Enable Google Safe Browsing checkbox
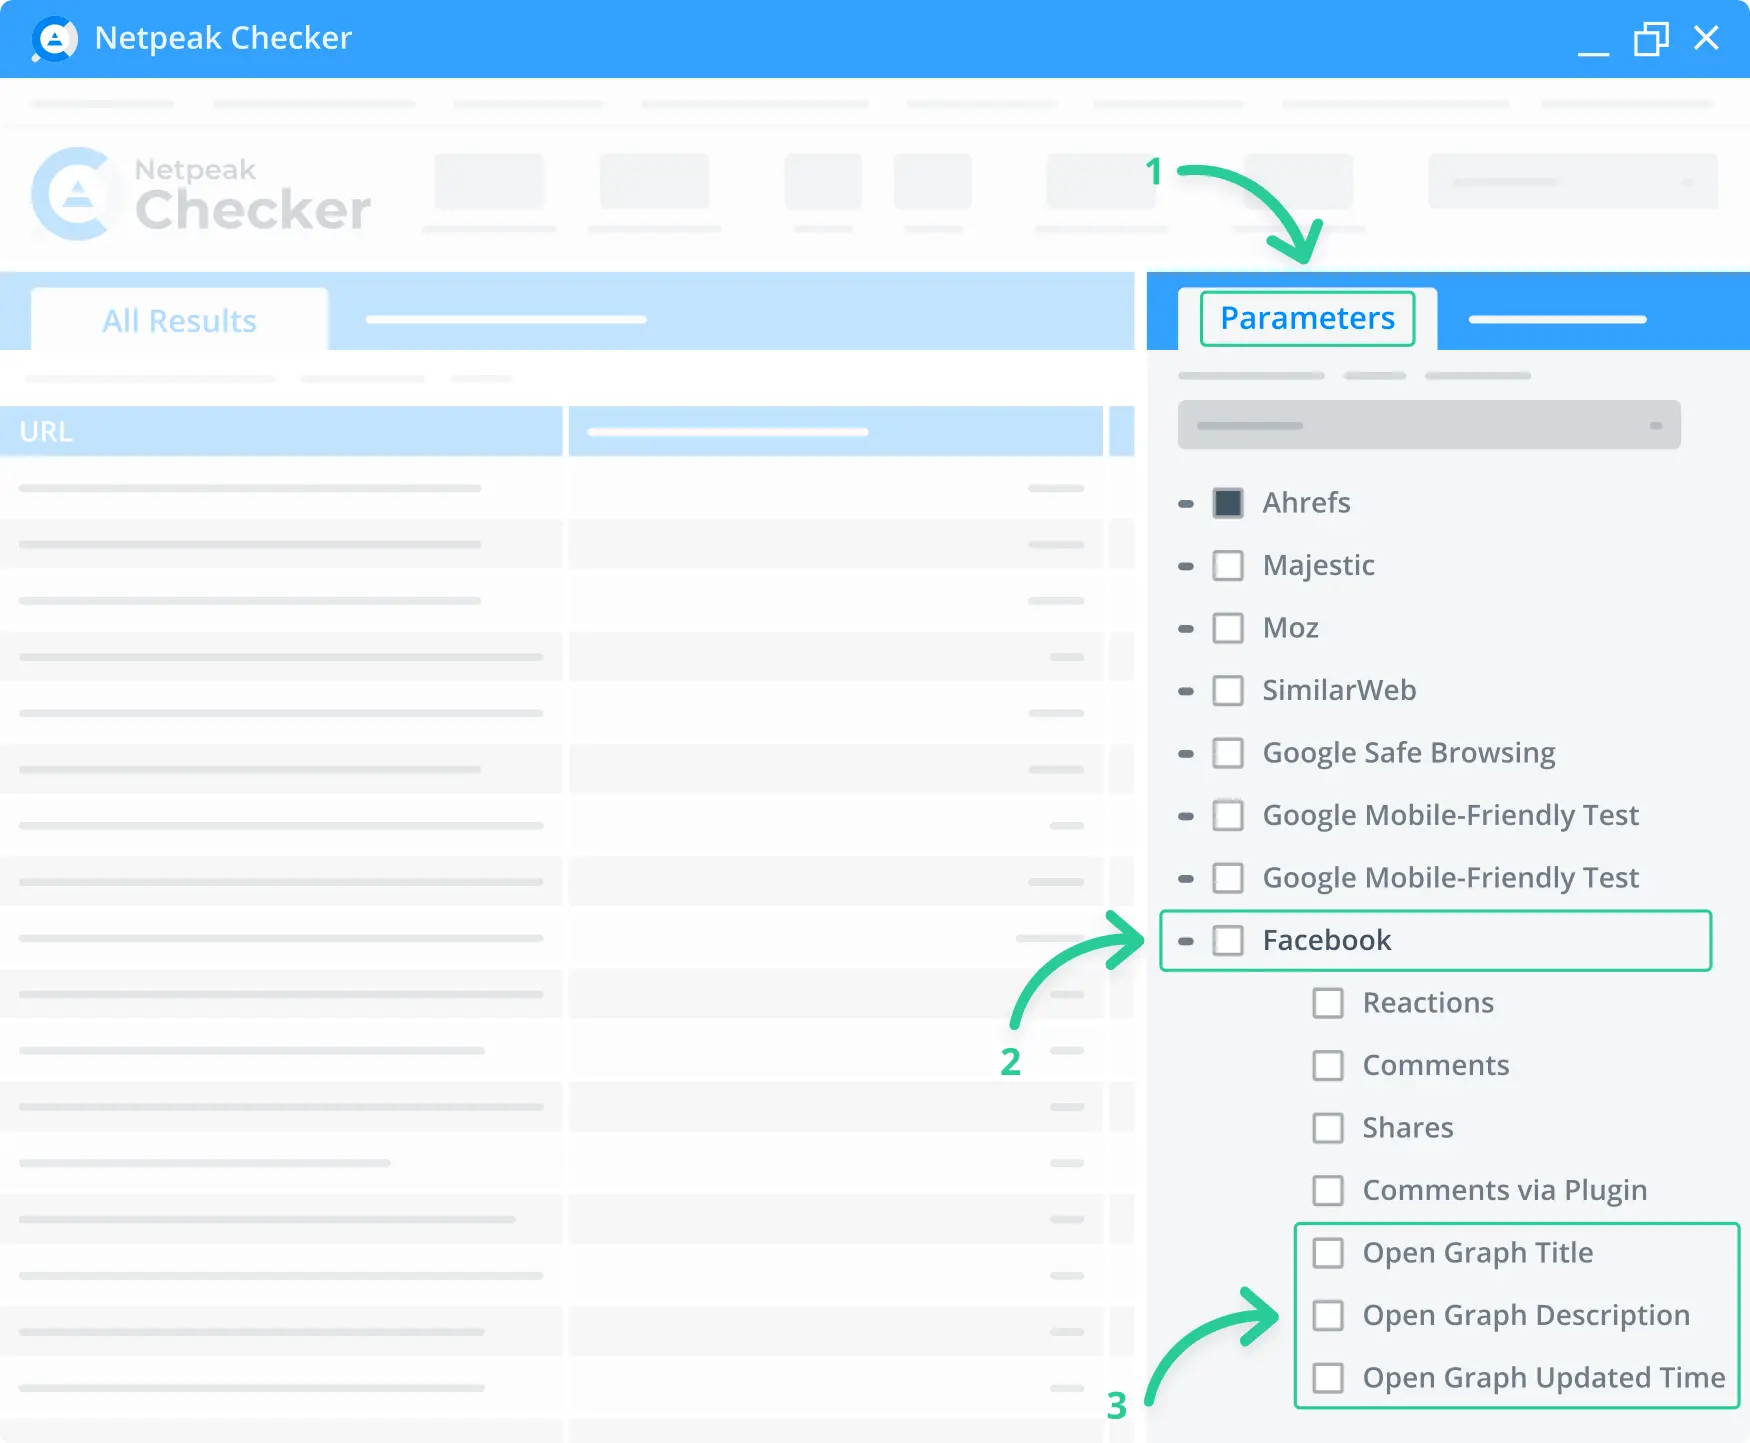The height and width of the screenshot is (1443, 1750). coord(1228,753)
